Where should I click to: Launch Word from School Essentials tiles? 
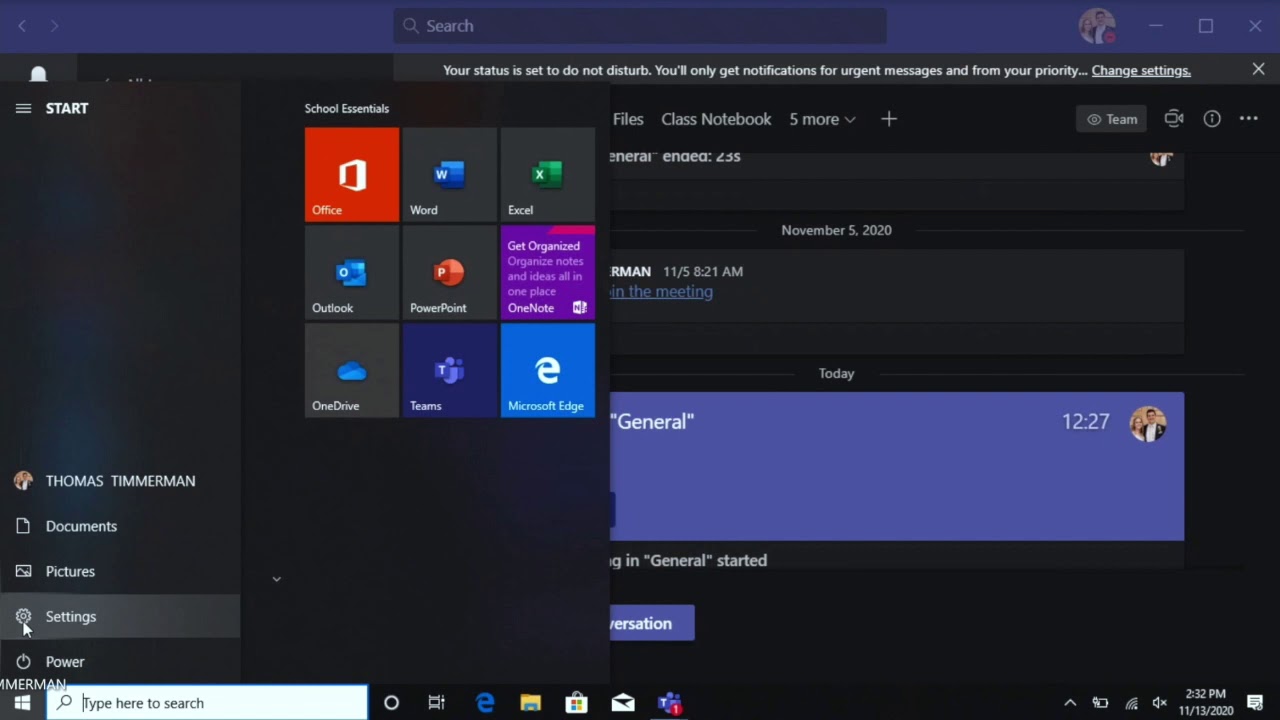click(450, 174)
